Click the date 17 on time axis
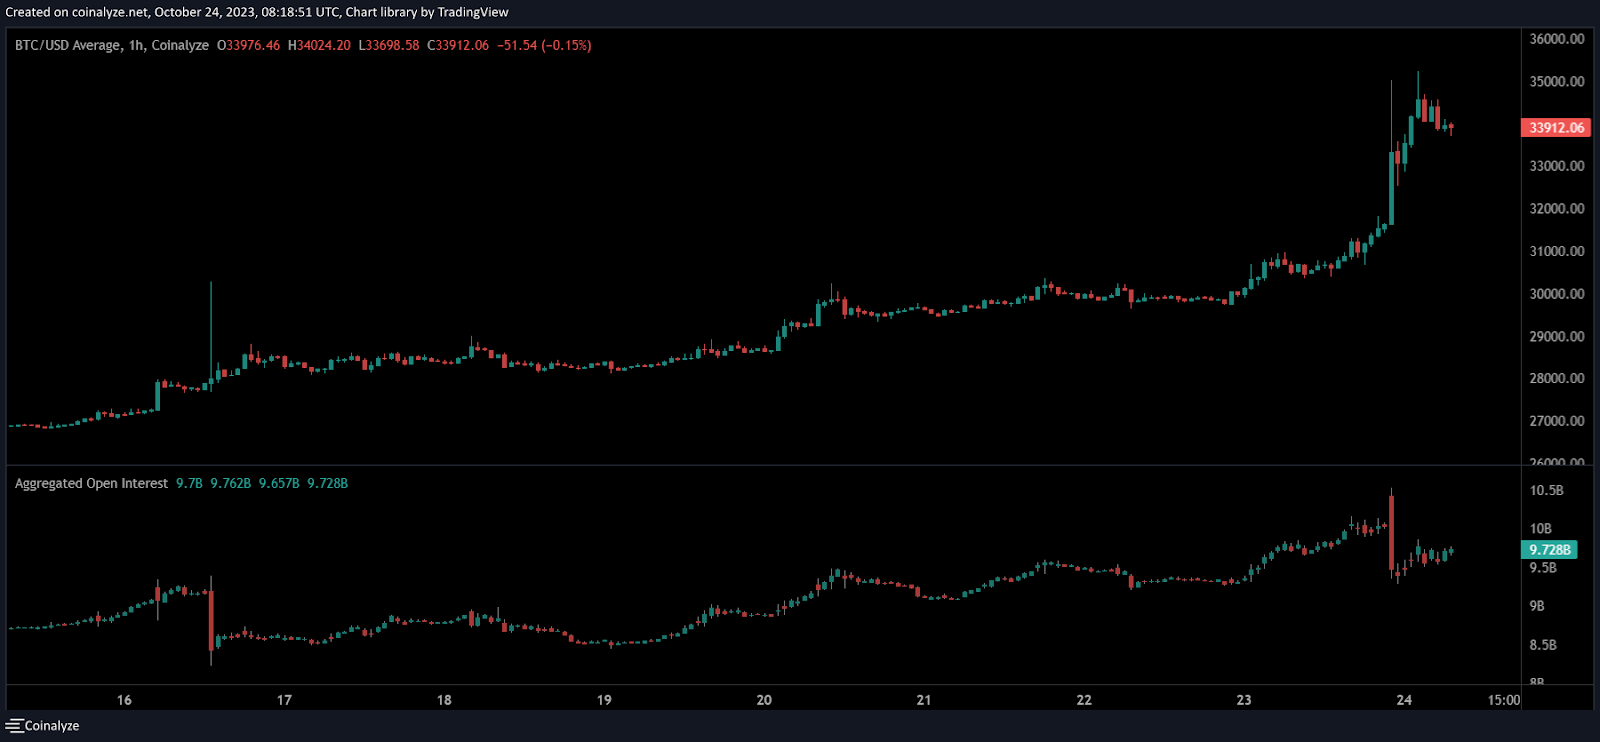The width and height of the screenshot is (1600, 742). (x=284, y=700)
